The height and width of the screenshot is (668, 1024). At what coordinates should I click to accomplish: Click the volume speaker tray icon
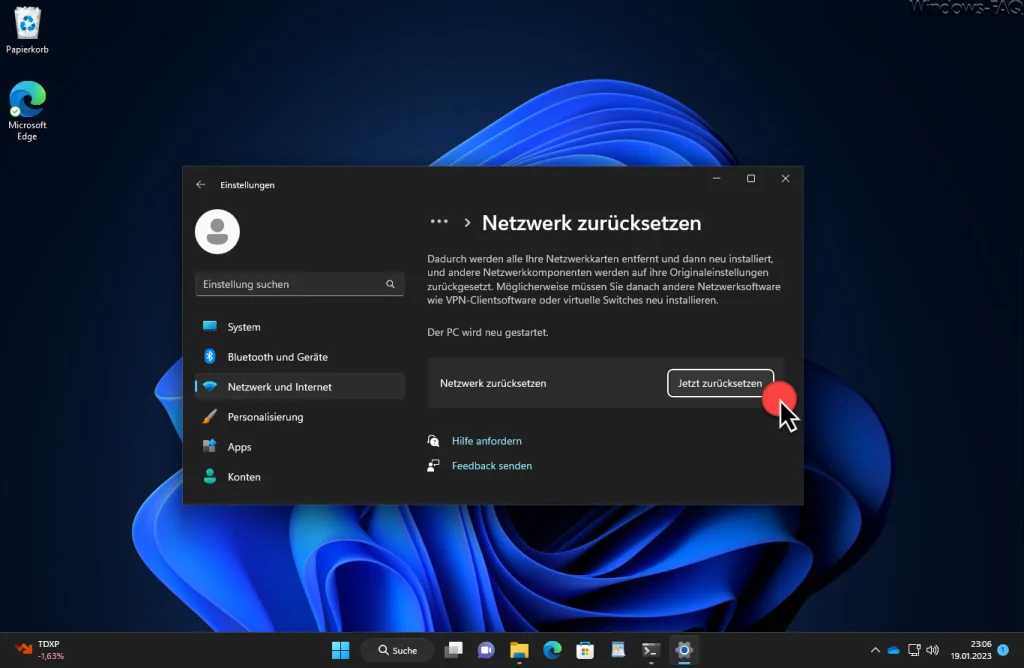click(x=933, y=650)
